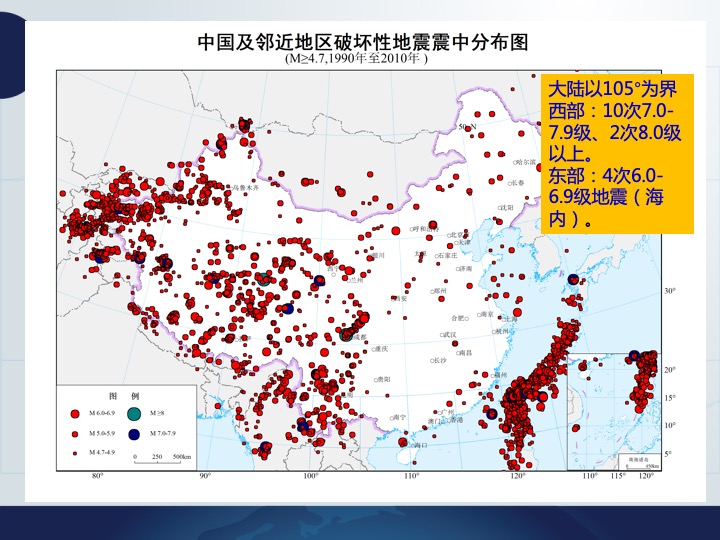Click the teal M≥8 legend circle
The image size is (720, 540).
[134, 413]
